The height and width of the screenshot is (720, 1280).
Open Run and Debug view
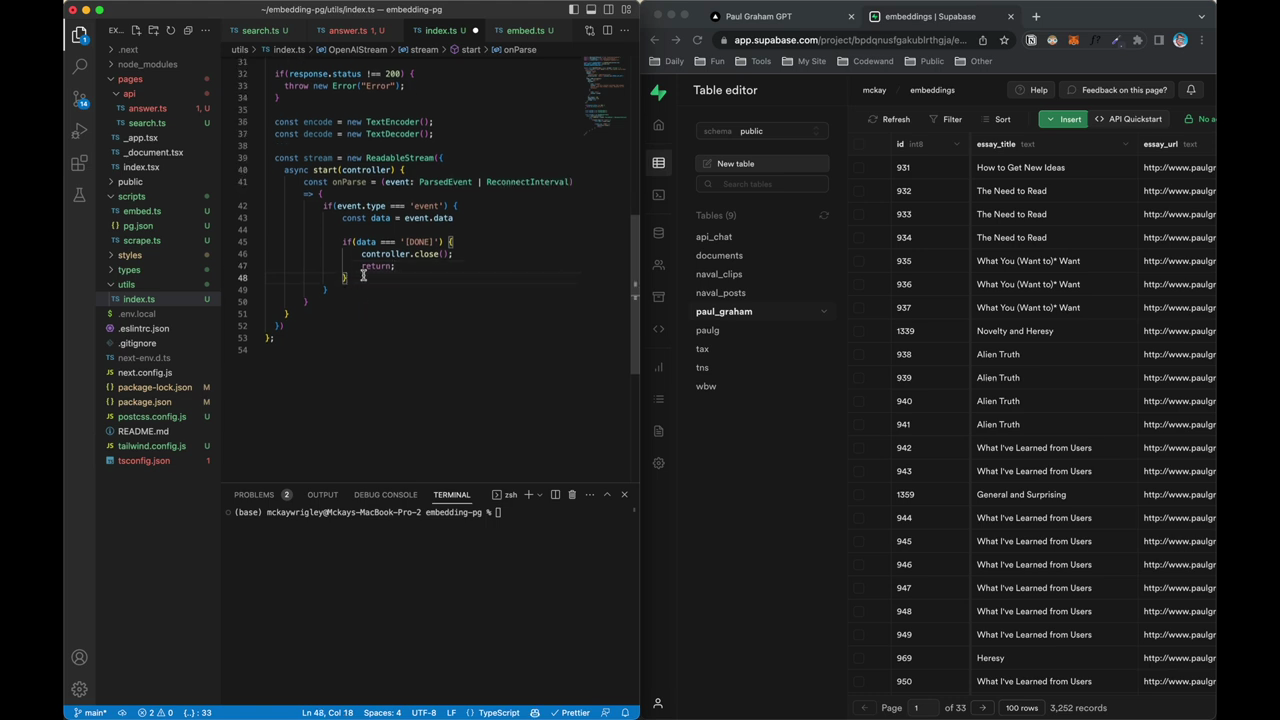[79, 131]
